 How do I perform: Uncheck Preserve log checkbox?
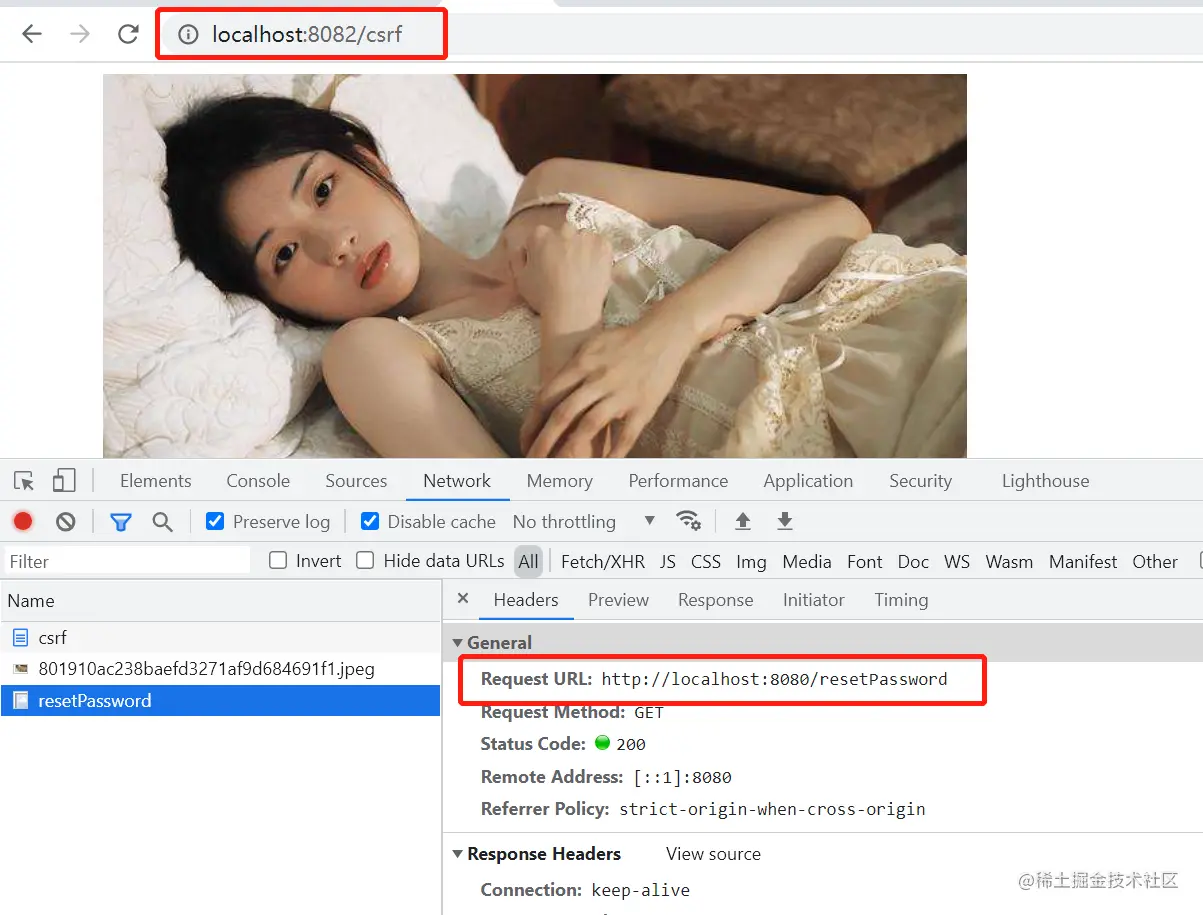pyautogui.click(x=215, y=521)
